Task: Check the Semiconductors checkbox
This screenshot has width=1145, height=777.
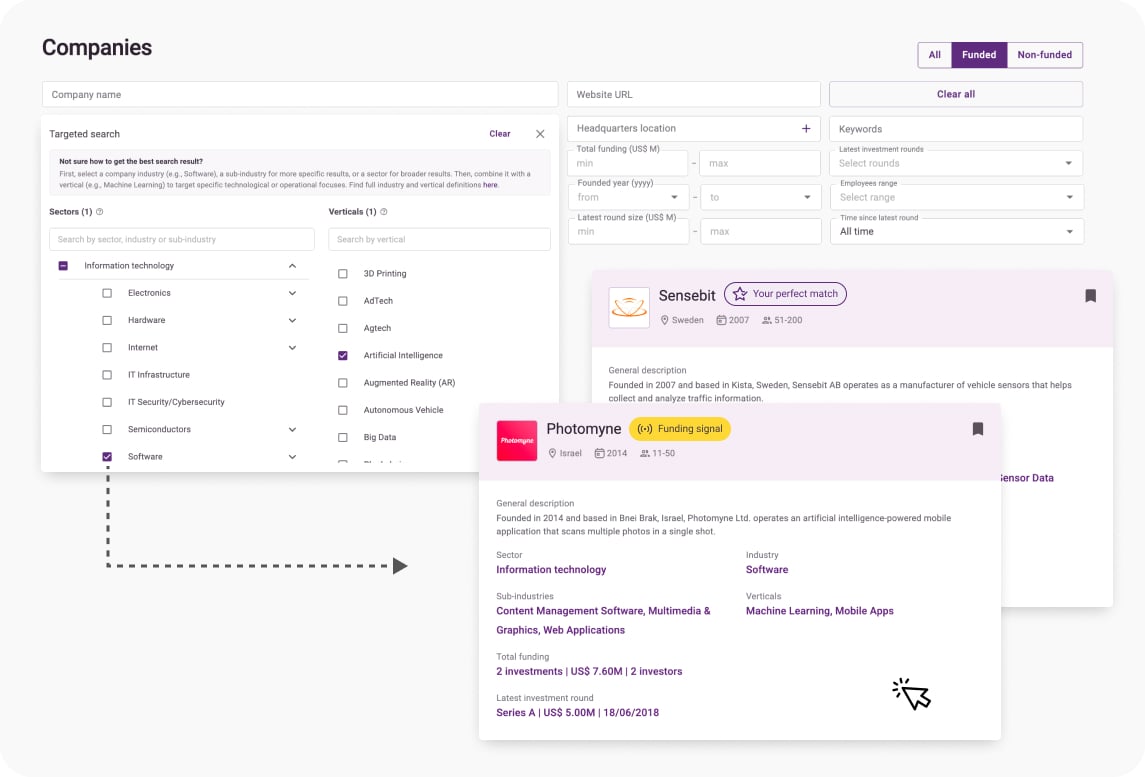Action: click(x=107, y=429)
